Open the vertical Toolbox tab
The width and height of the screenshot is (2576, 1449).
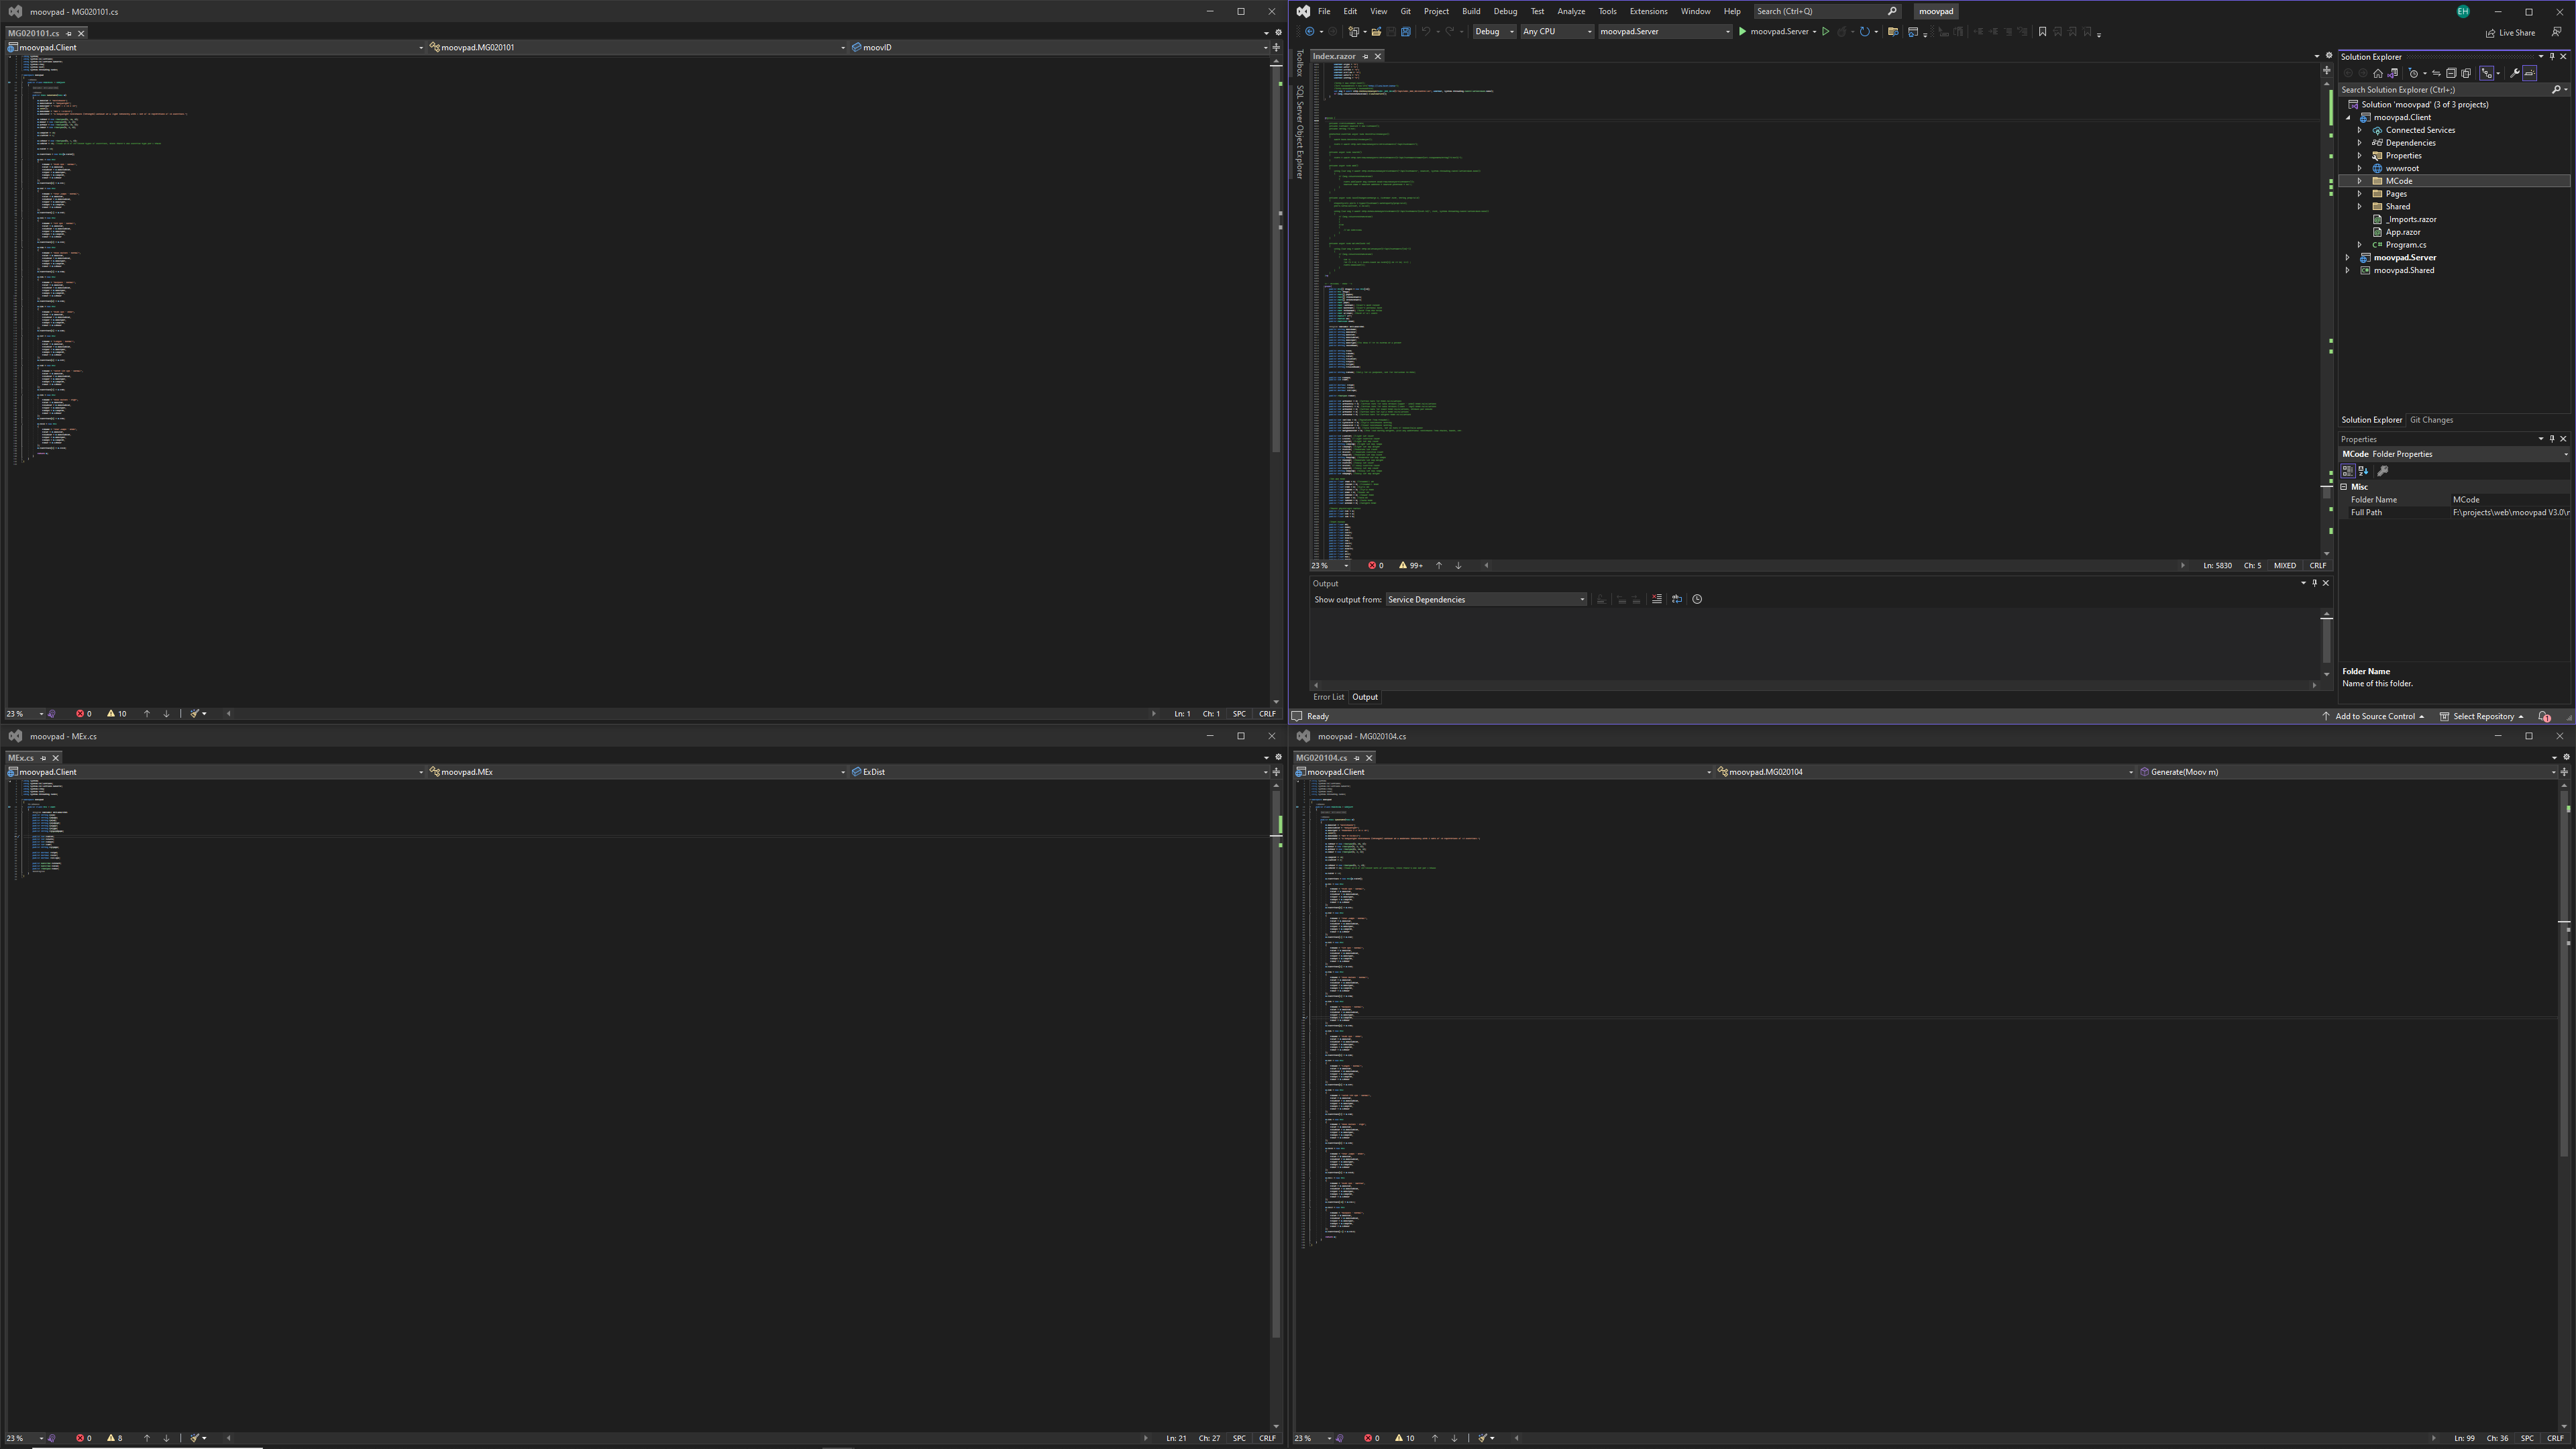coord(1300,64)
